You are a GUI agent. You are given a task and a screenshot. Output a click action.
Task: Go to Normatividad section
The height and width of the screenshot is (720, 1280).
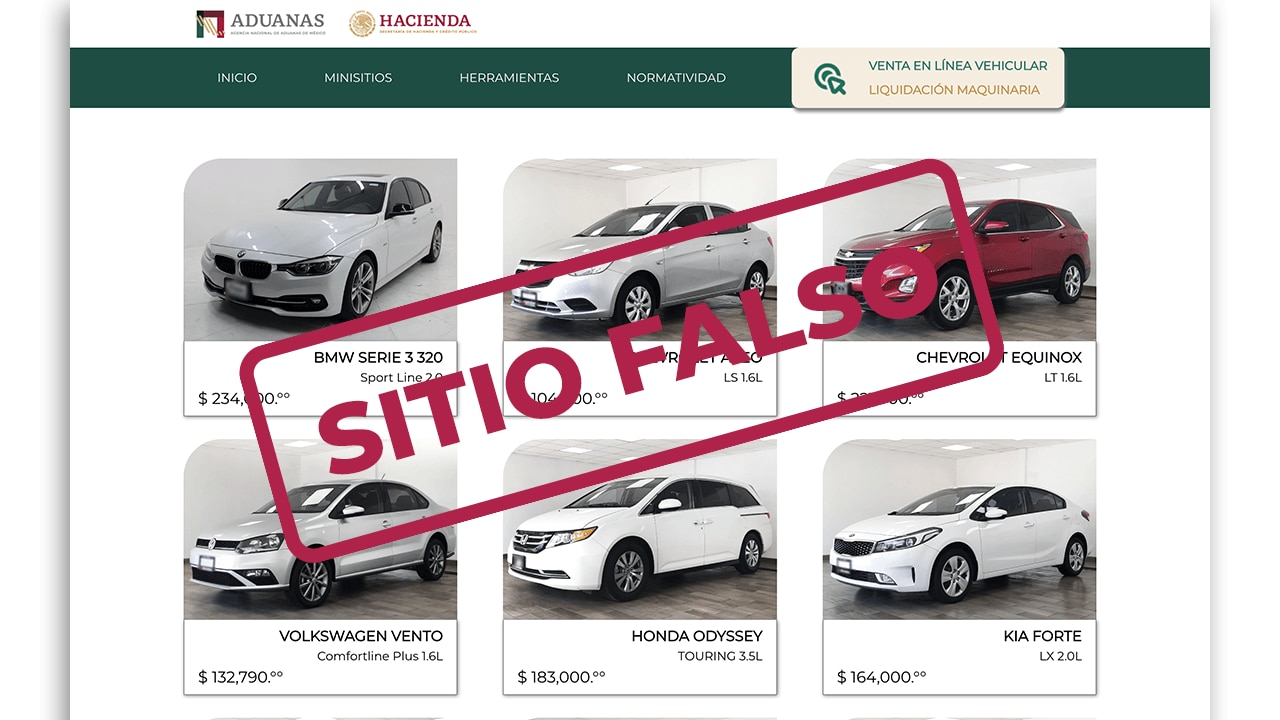[676, 78]
